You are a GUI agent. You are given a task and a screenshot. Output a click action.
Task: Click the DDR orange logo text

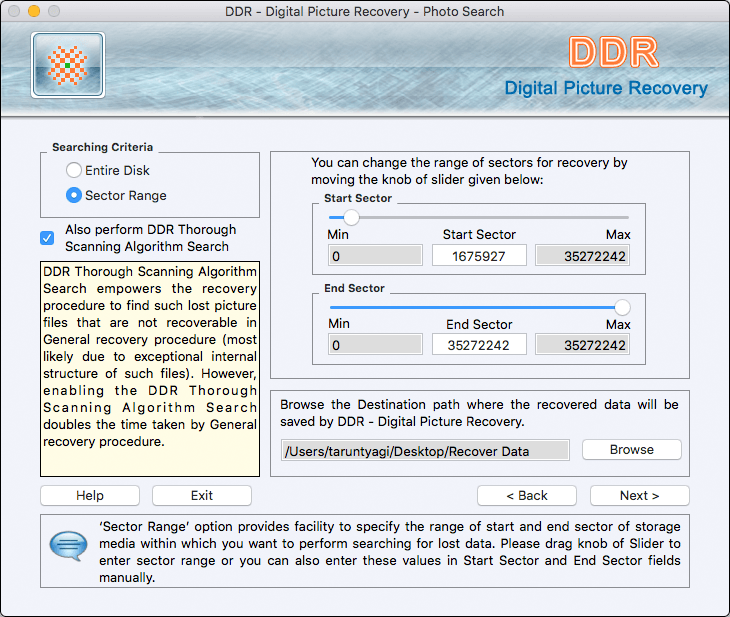click(613, 52)
